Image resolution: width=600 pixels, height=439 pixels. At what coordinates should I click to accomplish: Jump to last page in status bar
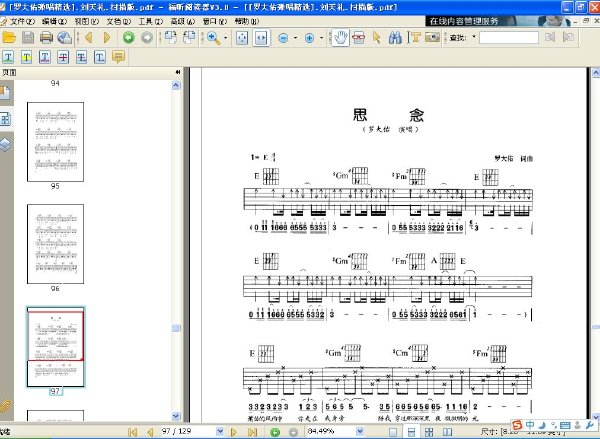pyautogui.click(x=252, y=432)
